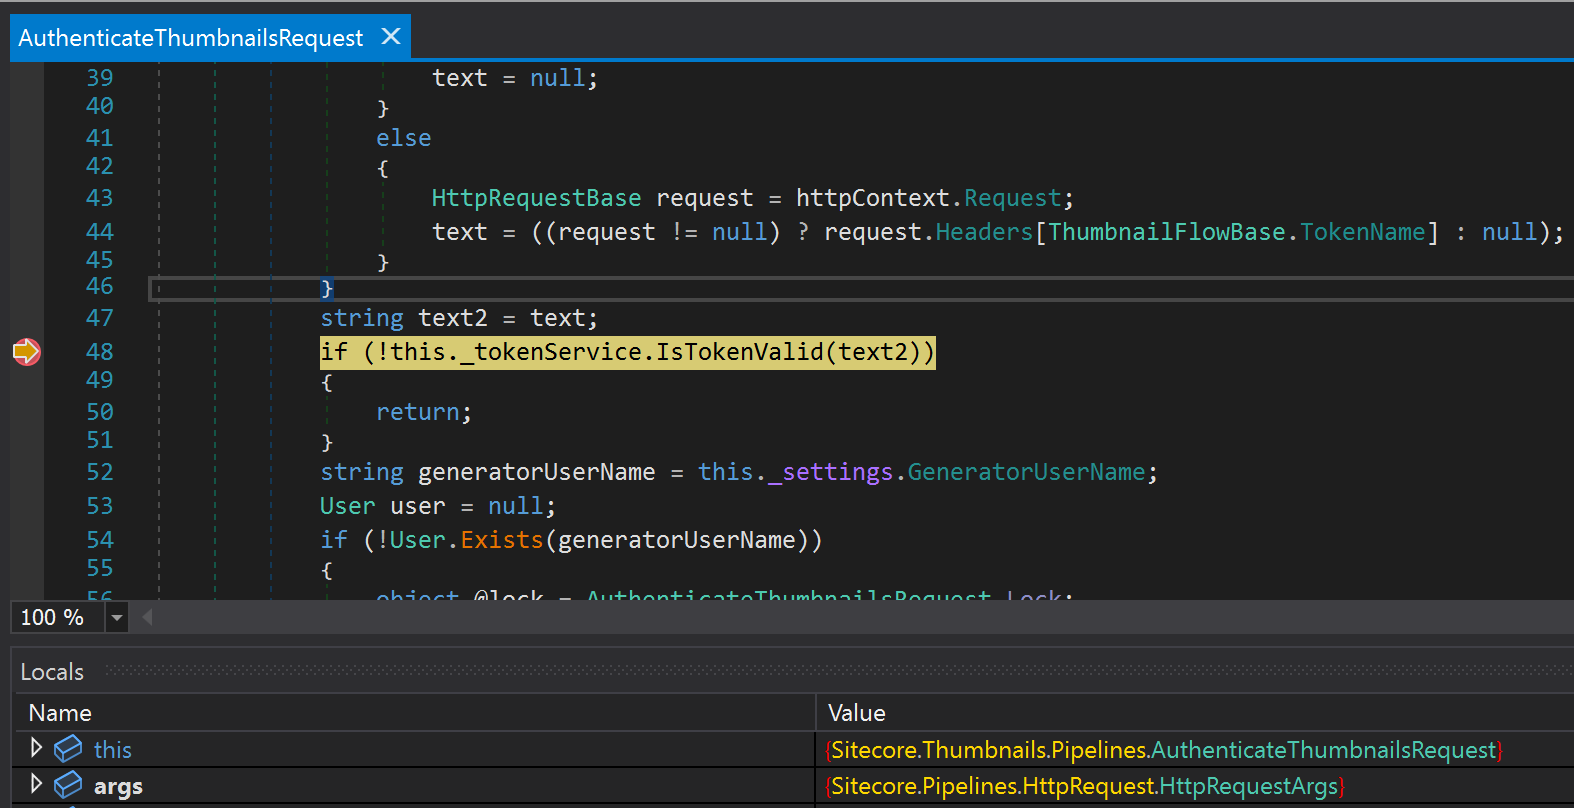The width and height of the screenshot is (1574, 808).
Task: Expand the 'args' variable node
Action: tap(36, 784)
